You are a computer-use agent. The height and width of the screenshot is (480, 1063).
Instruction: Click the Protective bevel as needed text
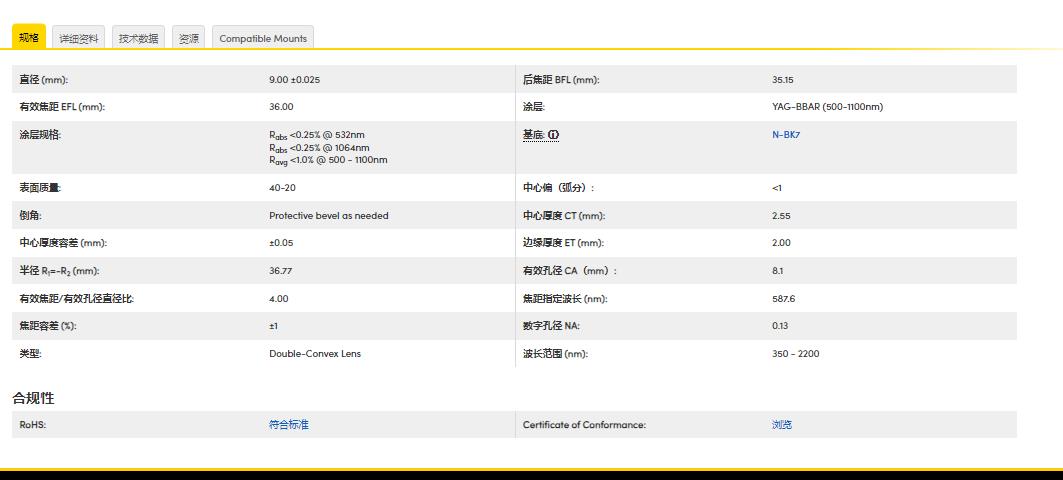(328, 216)
